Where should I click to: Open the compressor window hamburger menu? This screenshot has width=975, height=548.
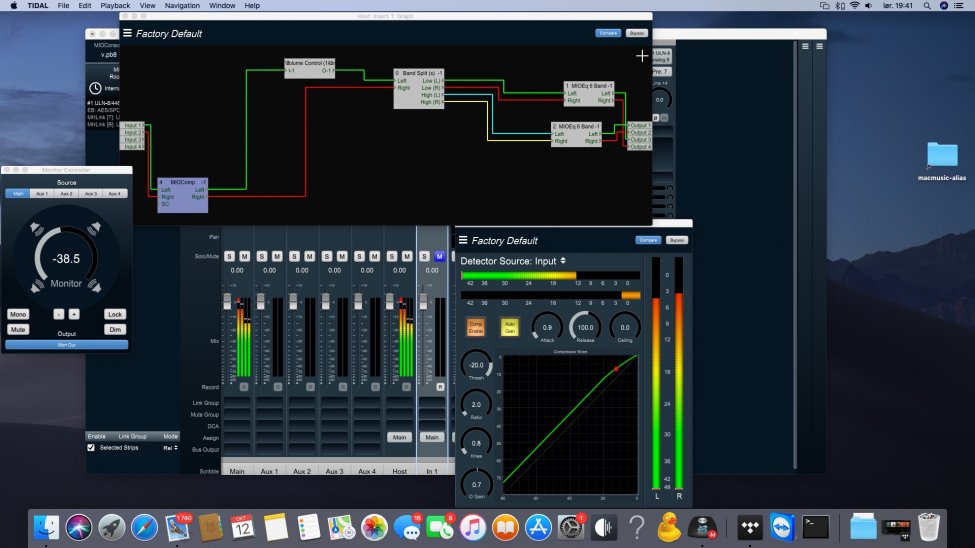[463, 240]
